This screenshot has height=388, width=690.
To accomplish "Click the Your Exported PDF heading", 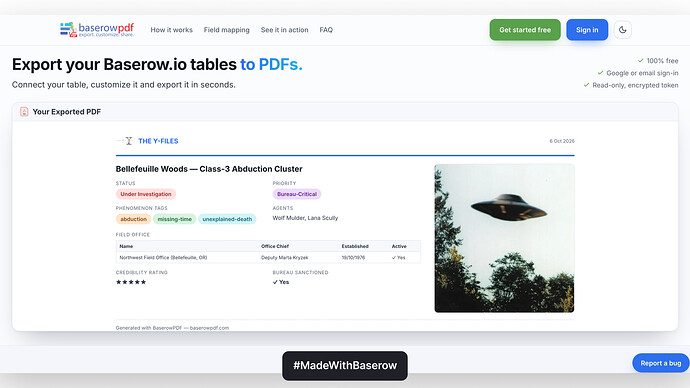I will [66, 112].
